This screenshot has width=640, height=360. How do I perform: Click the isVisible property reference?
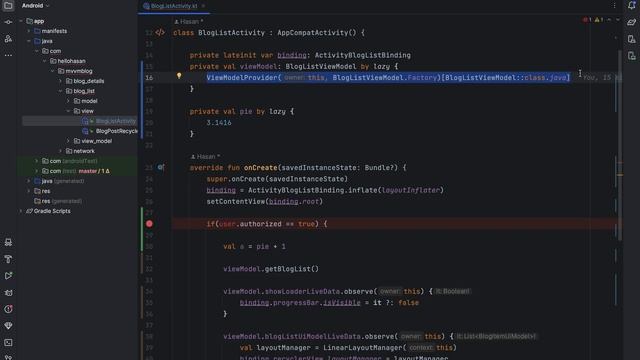[x=342, y=302]
